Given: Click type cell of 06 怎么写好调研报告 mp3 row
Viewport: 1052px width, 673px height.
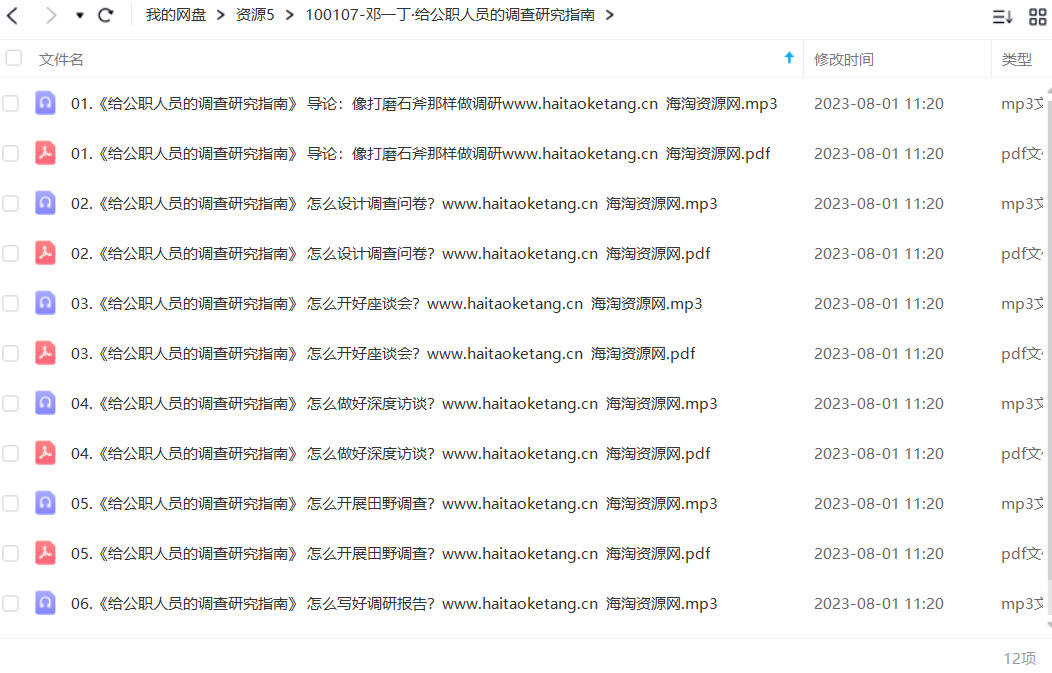Looking at the screenshot, I should click(1022, 604).
